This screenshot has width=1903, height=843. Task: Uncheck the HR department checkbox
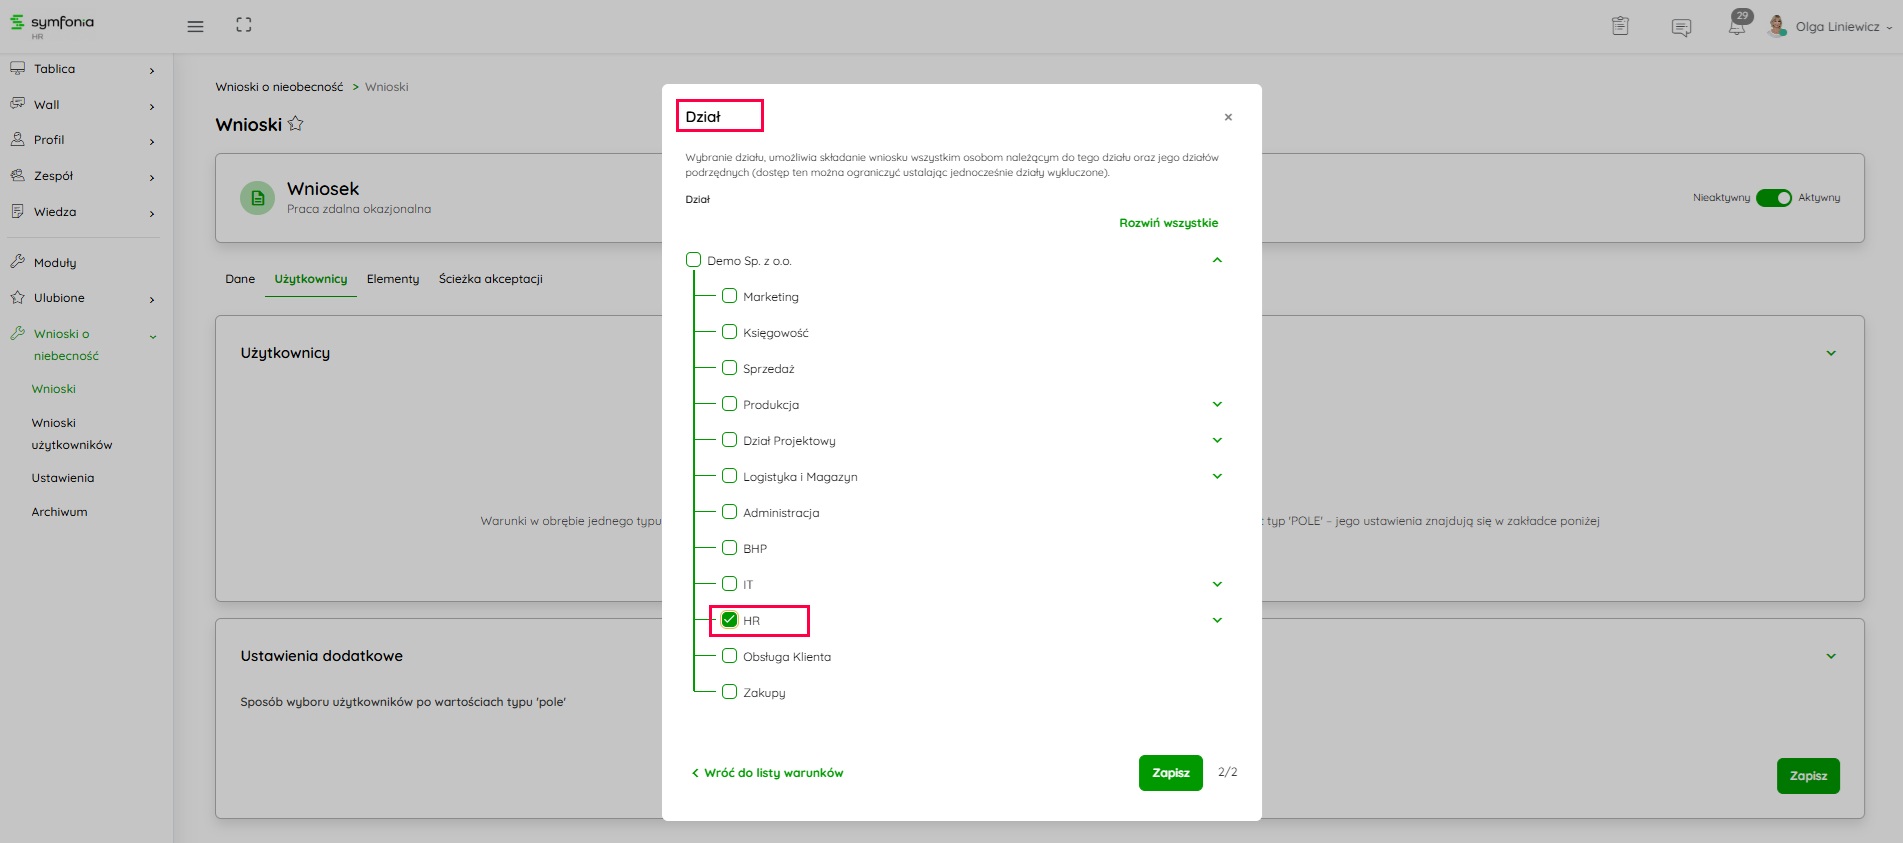[x=730, y=620]
